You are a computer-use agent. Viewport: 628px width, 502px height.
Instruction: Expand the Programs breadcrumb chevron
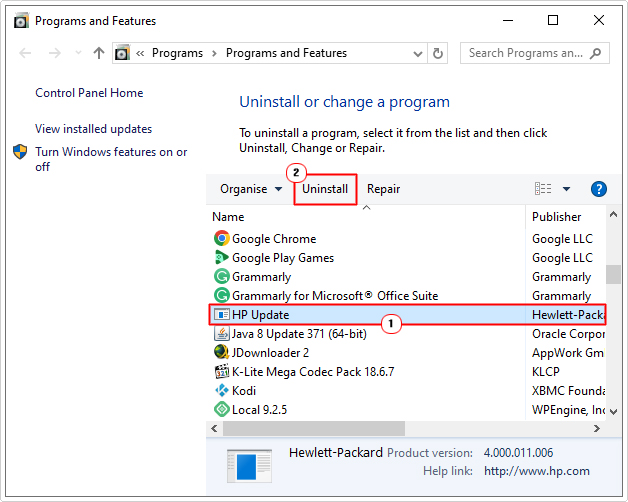214,53
